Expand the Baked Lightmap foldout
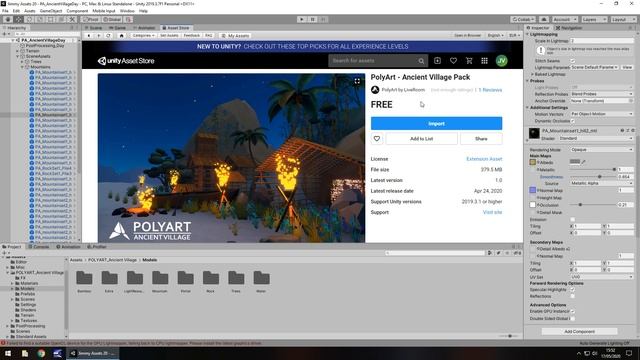640x360 pixels. coord(532,74)
